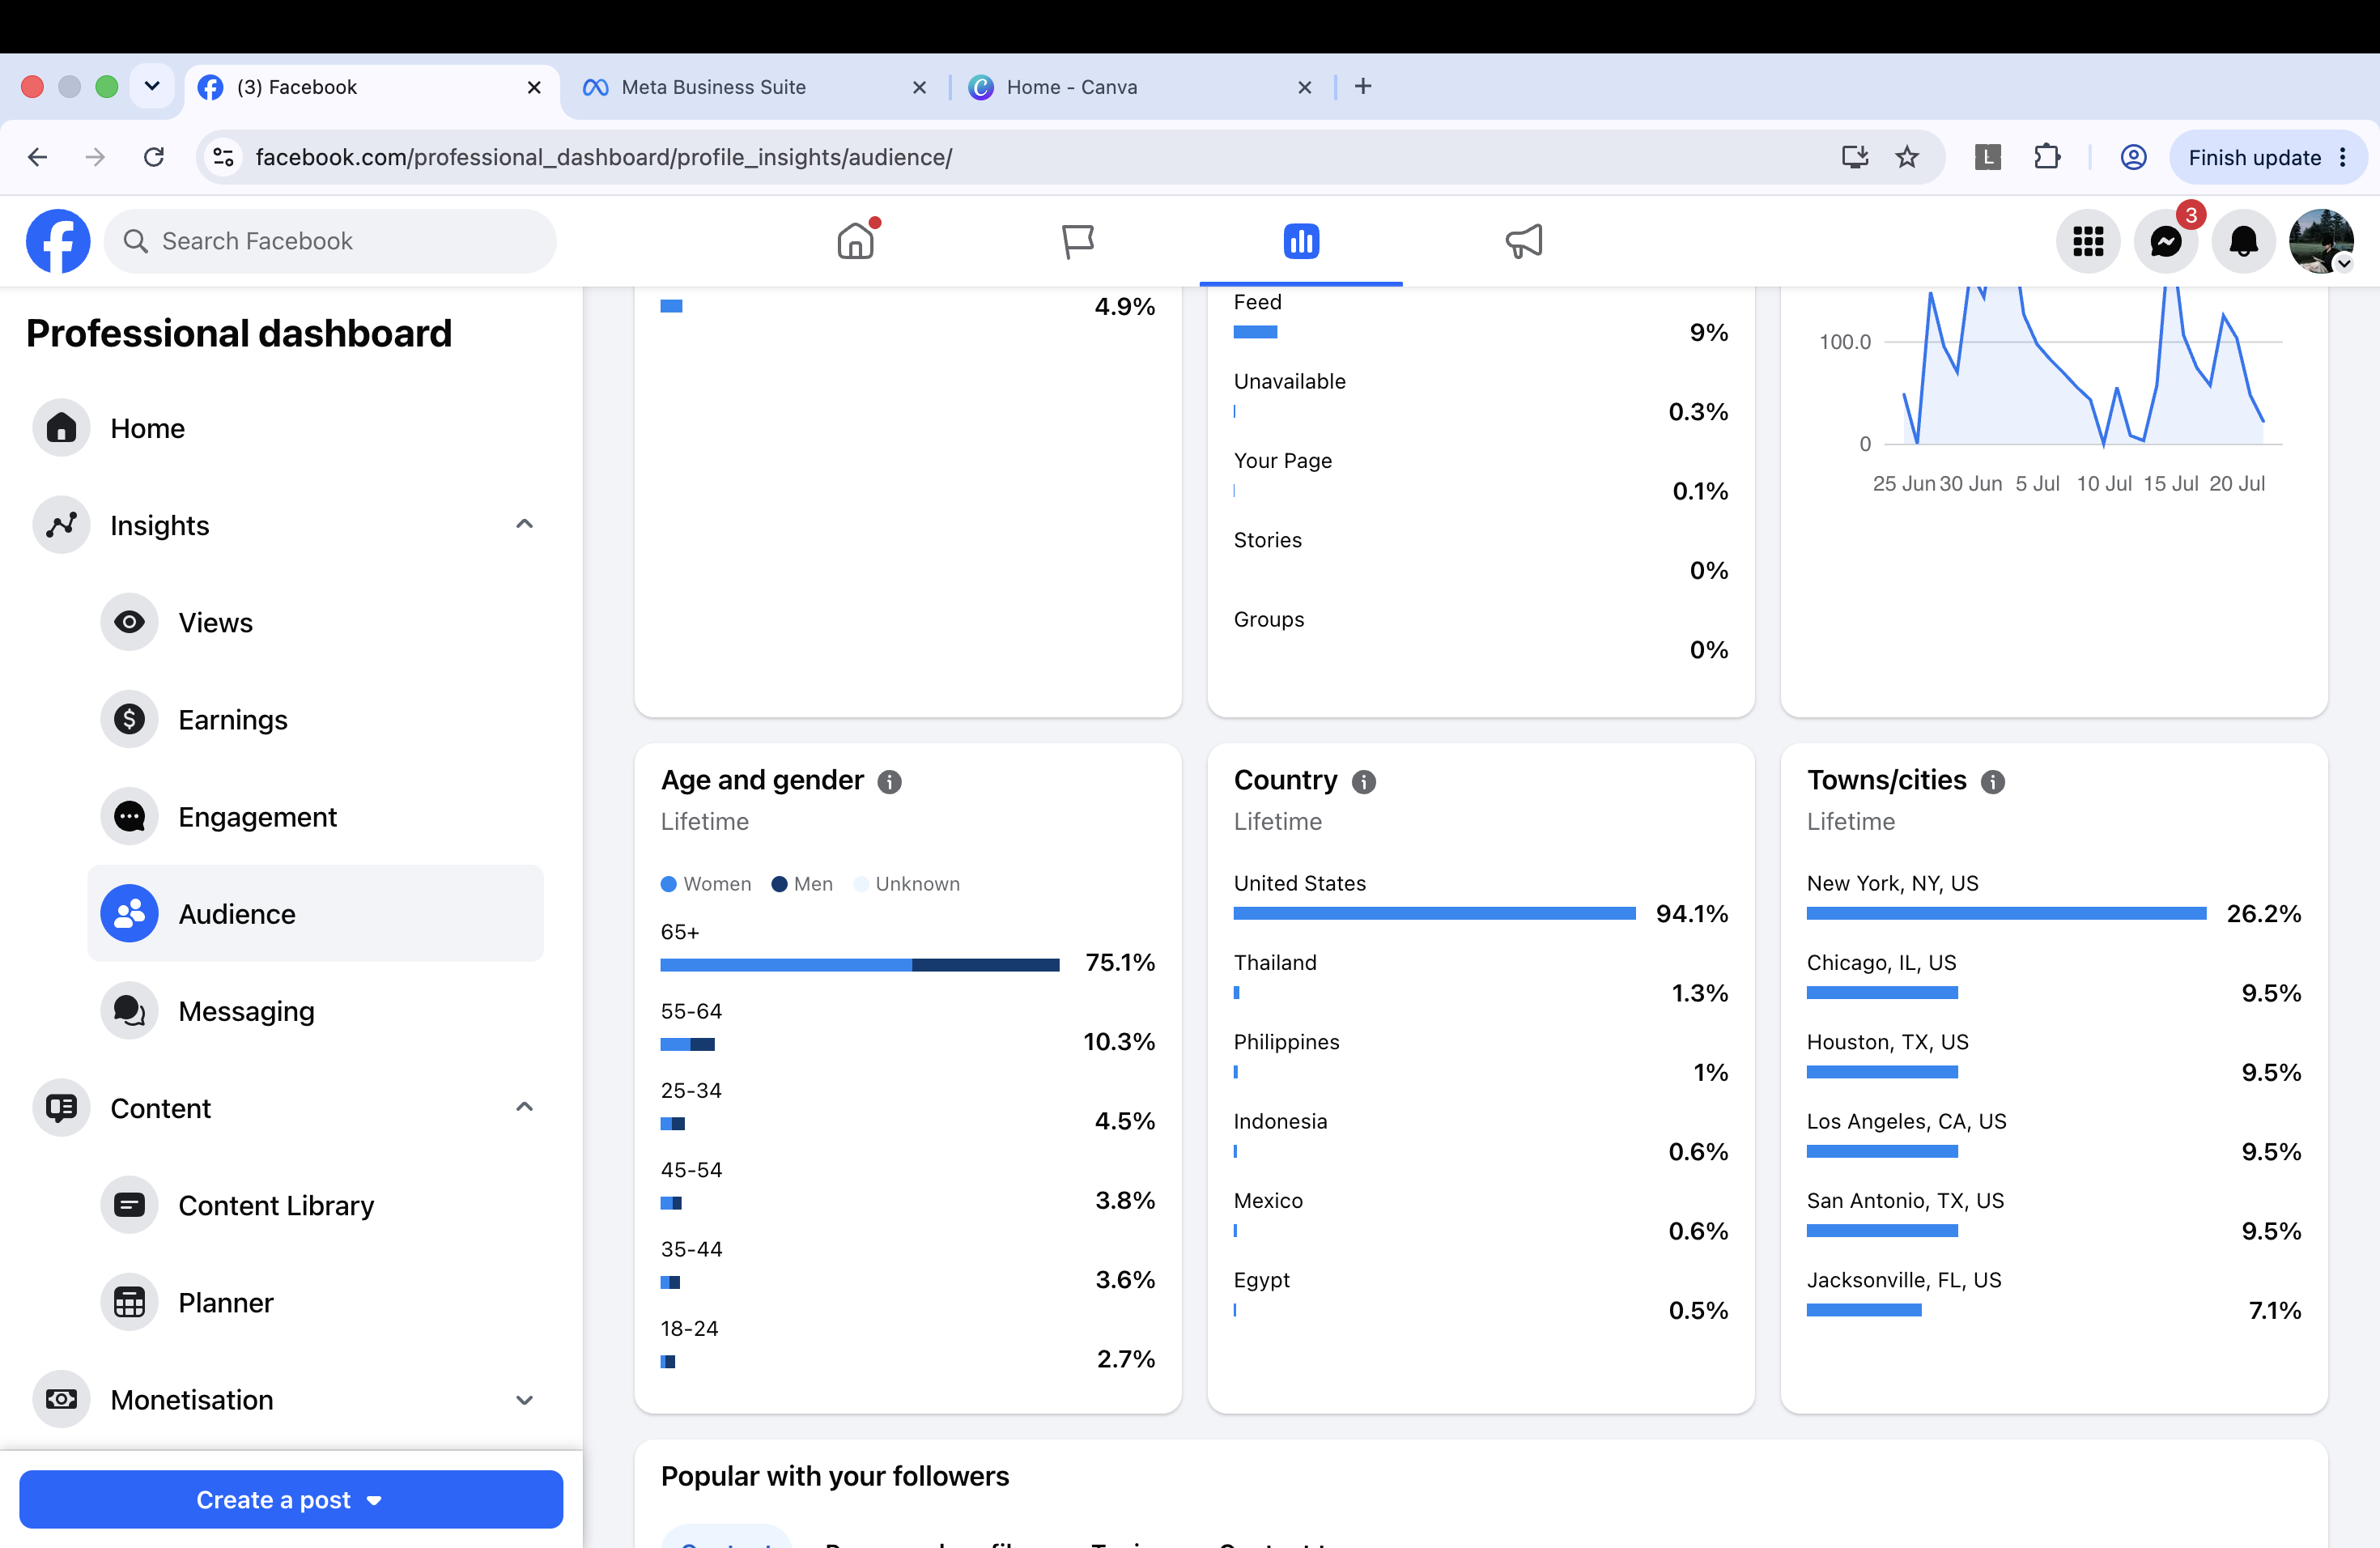Select Audience in the sidebar
Screen dimensions: 2380x1548
coord(316,914)
